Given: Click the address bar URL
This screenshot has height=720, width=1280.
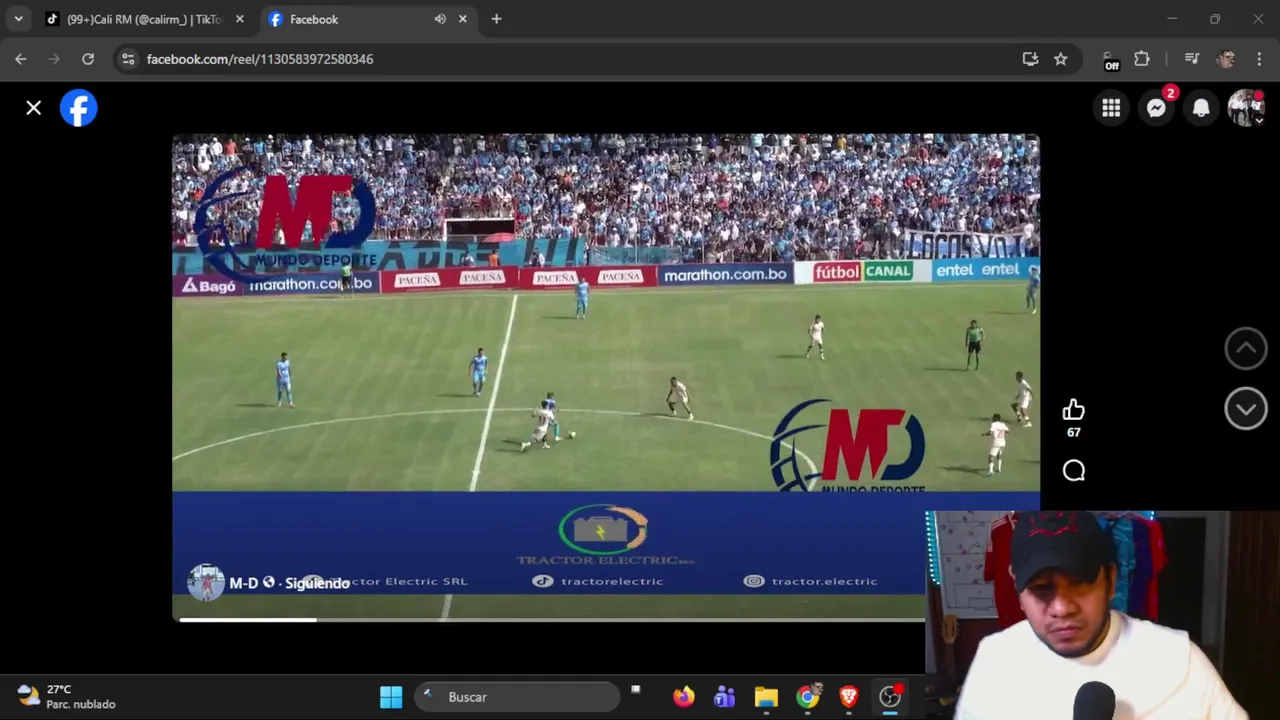Looking at the screenshot, I should click(x=260, y=59).
